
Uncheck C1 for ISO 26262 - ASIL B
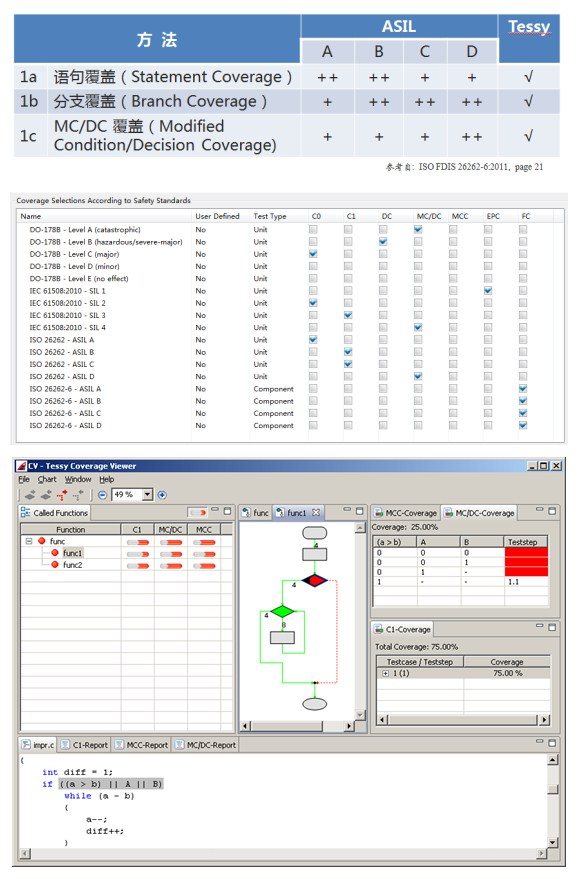[348, 352]
